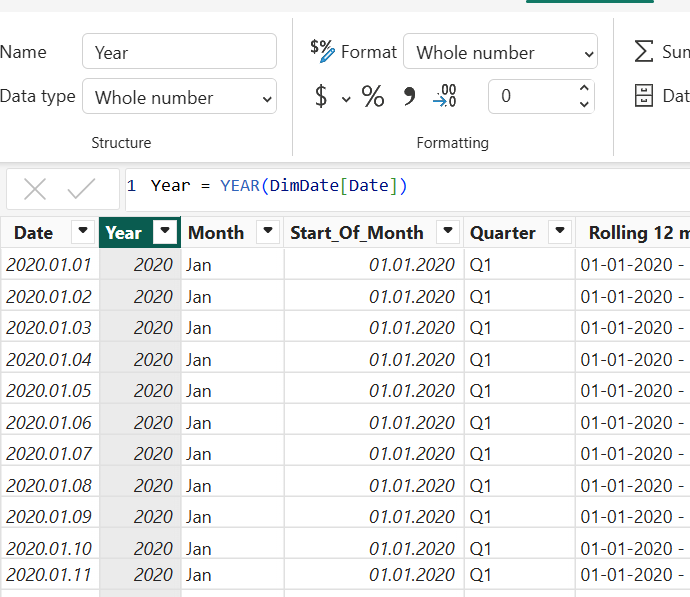Open the Start_Of_Month column filter dropdown

tap(448, 231)
